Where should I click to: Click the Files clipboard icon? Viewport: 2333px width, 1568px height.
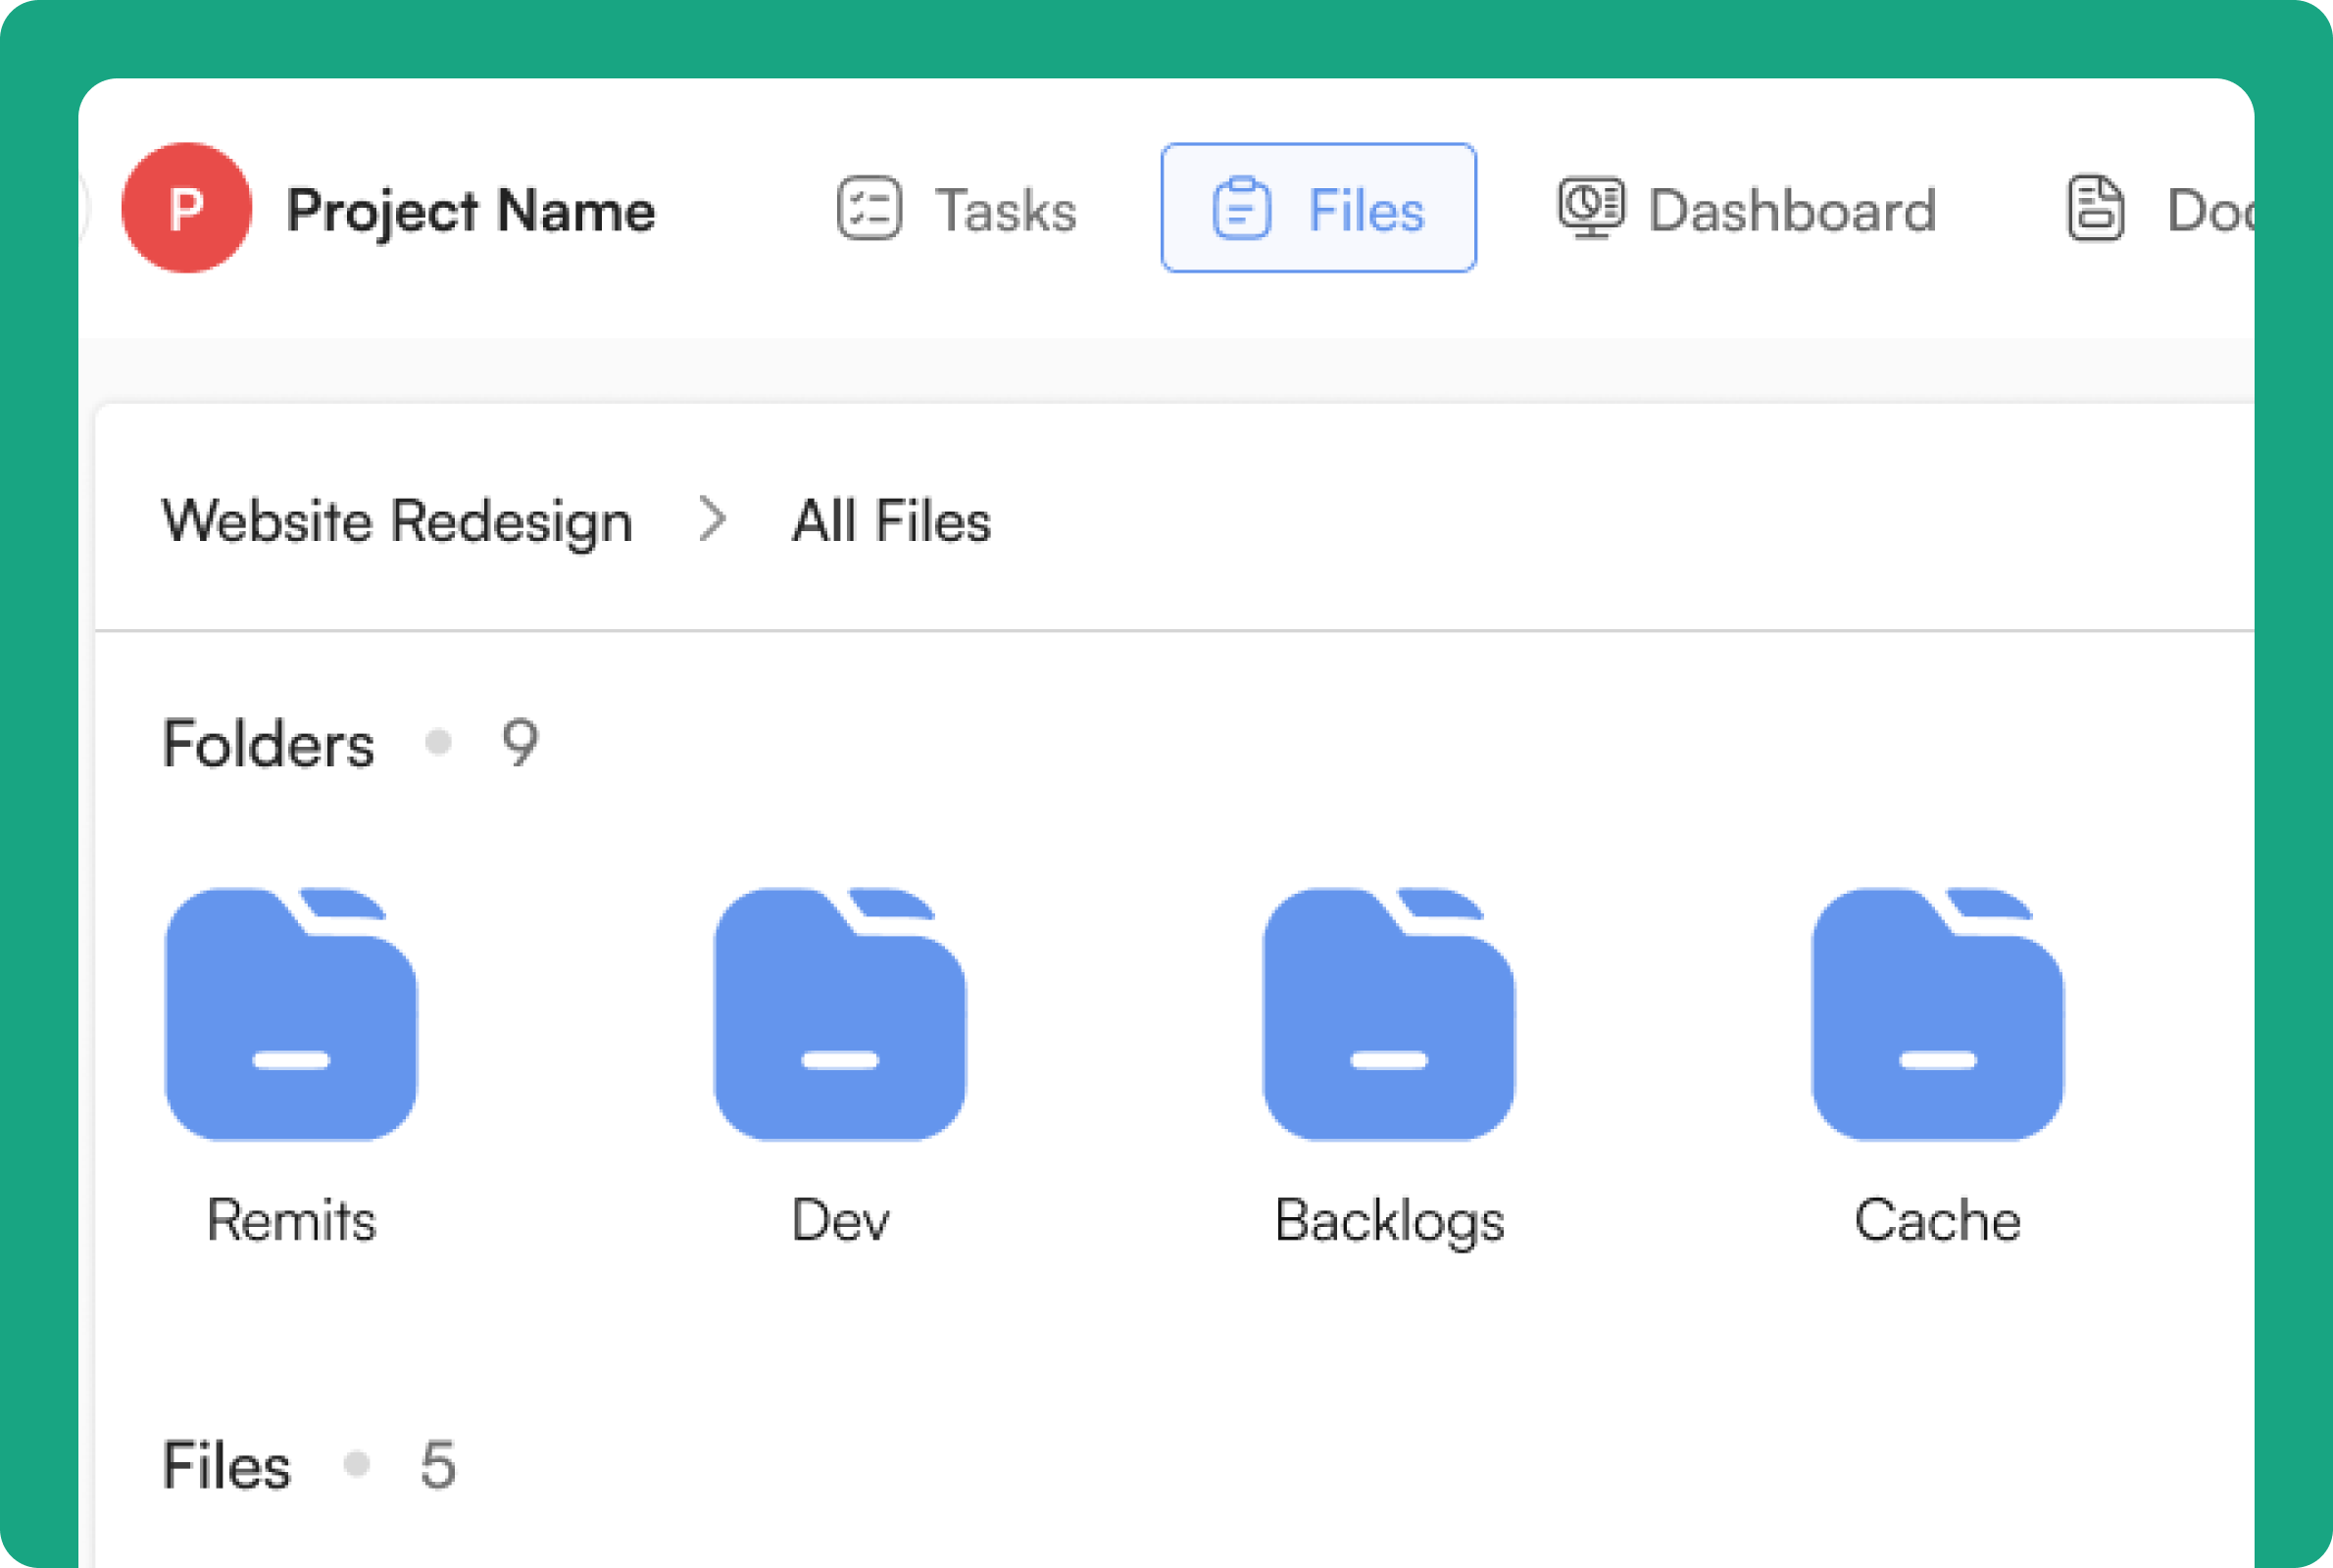pos(1241,208)
